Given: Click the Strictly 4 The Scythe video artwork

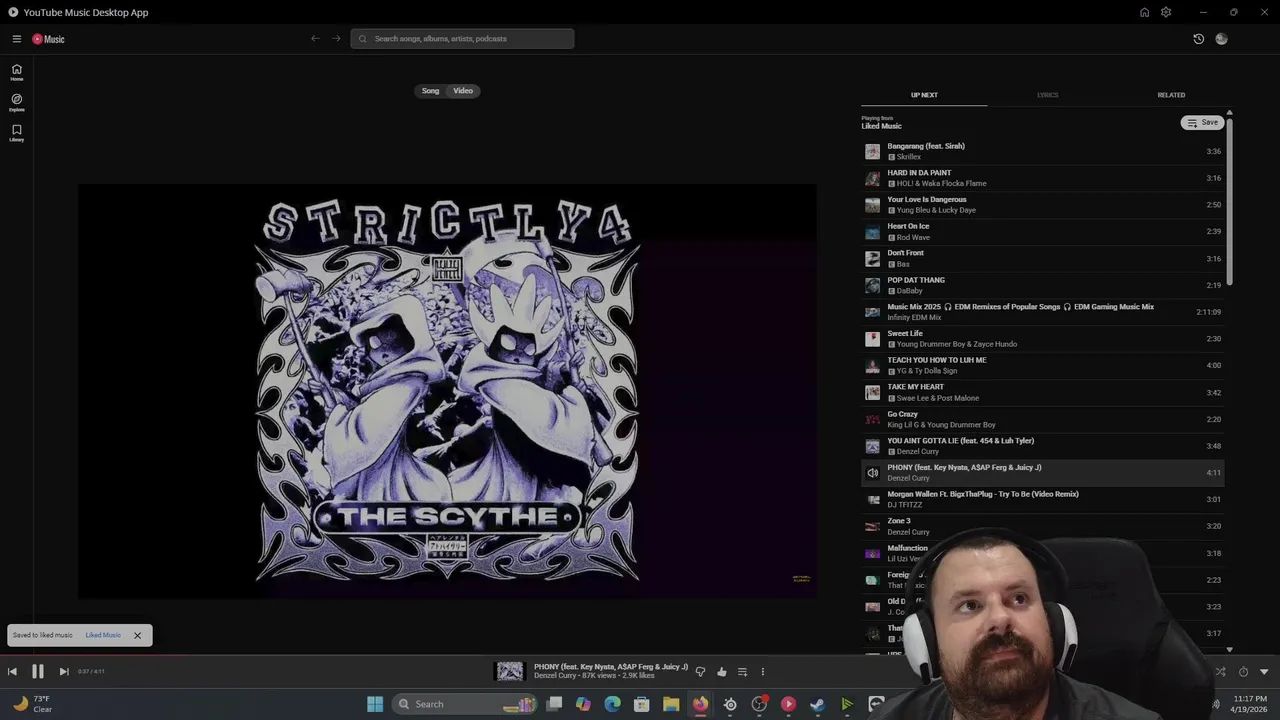Looking at the screenshot, I should [x=447, y=391].
